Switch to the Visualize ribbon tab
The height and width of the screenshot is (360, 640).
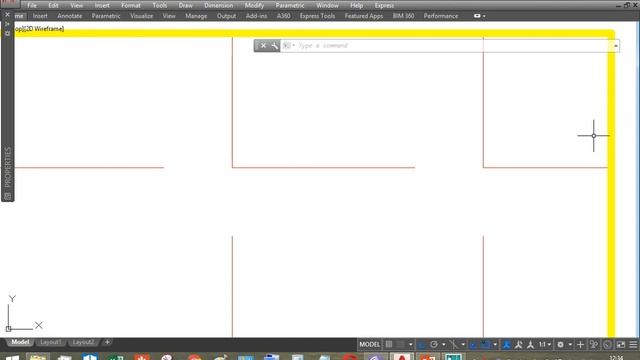[142, 16]
